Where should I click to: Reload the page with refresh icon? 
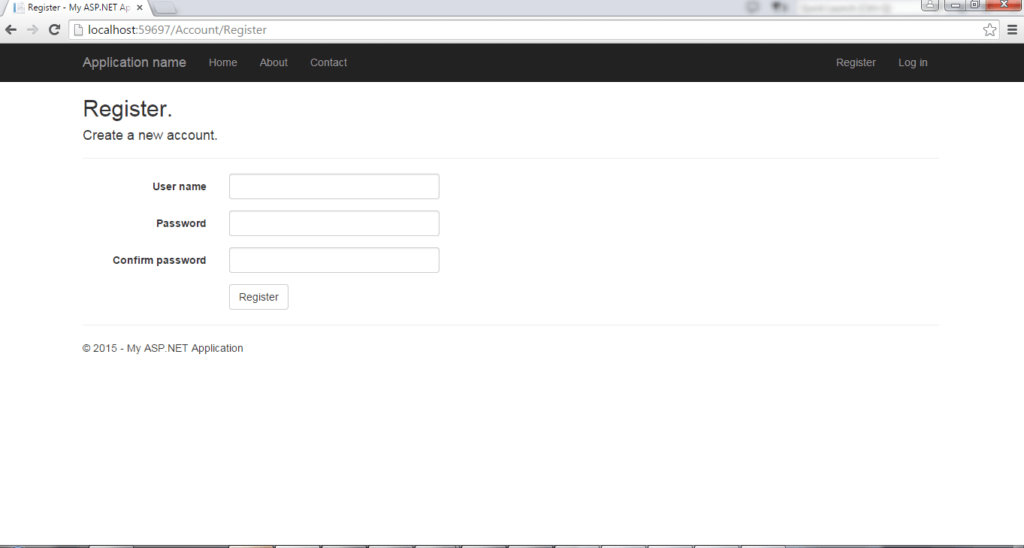[x=55, y=30]
